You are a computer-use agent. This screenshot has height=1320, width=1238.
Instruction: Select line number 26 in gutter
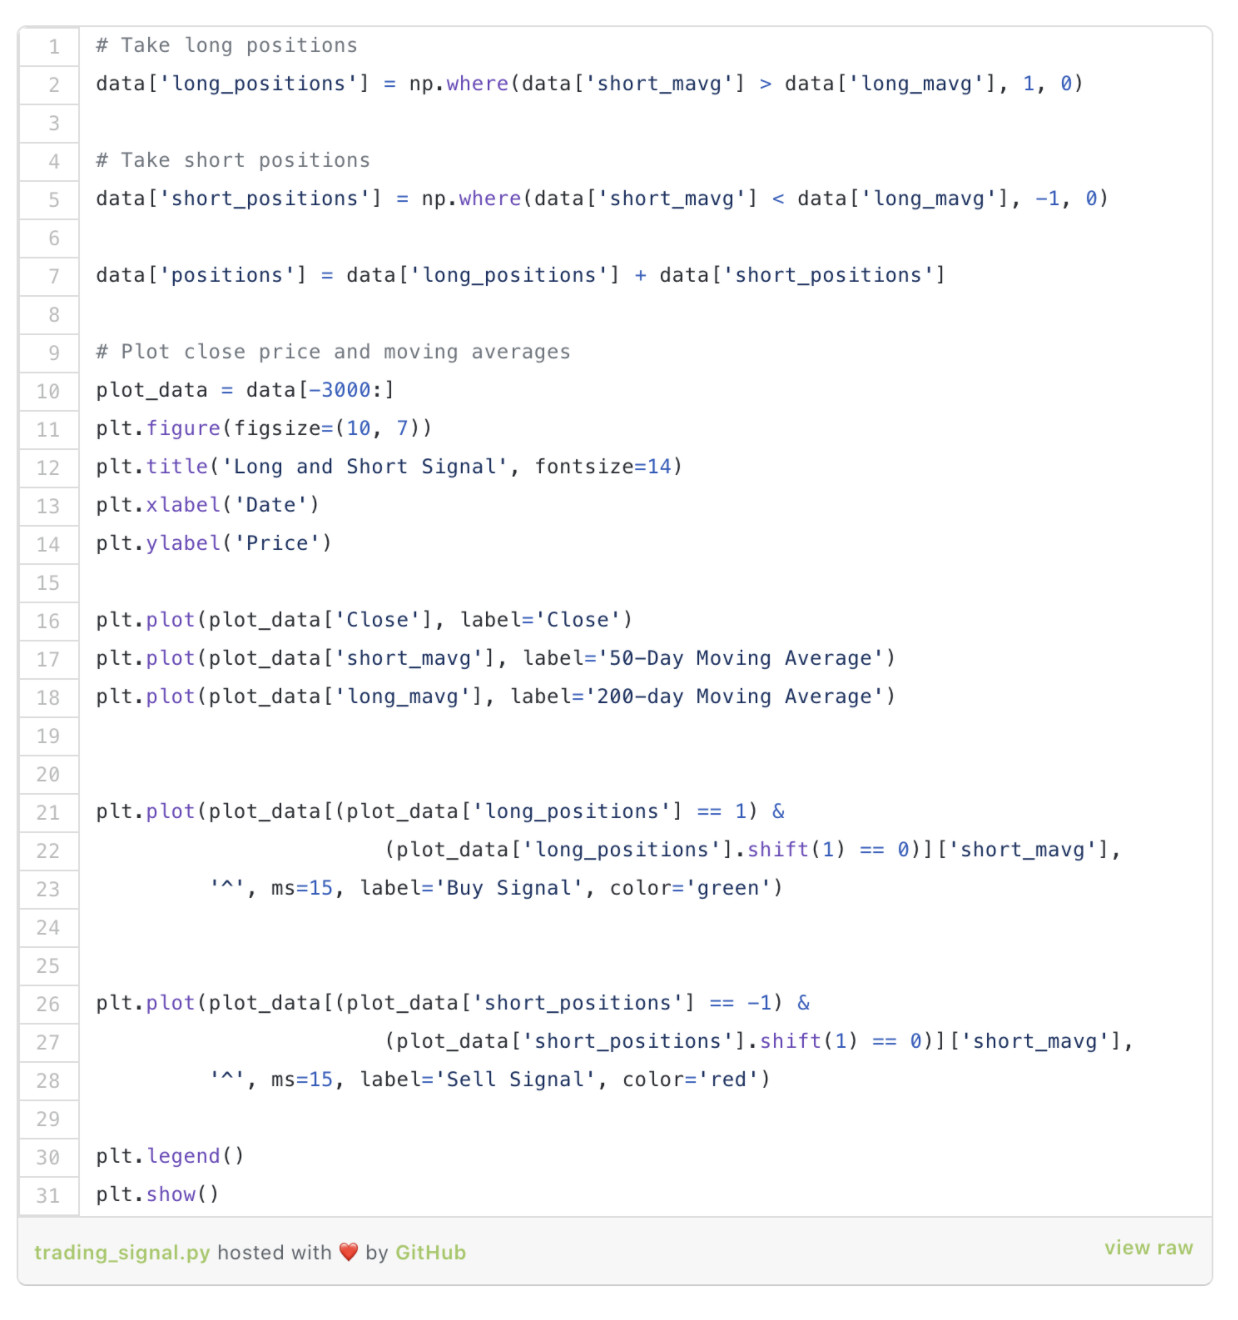coord(48,1004)
